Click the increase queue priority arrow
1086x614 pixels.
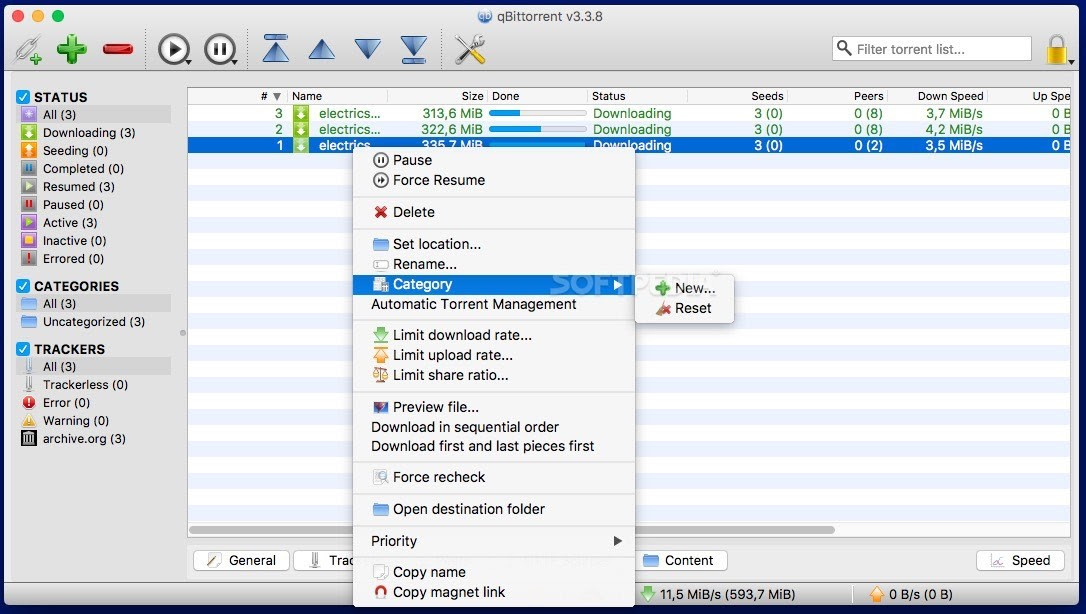point(321,49)
